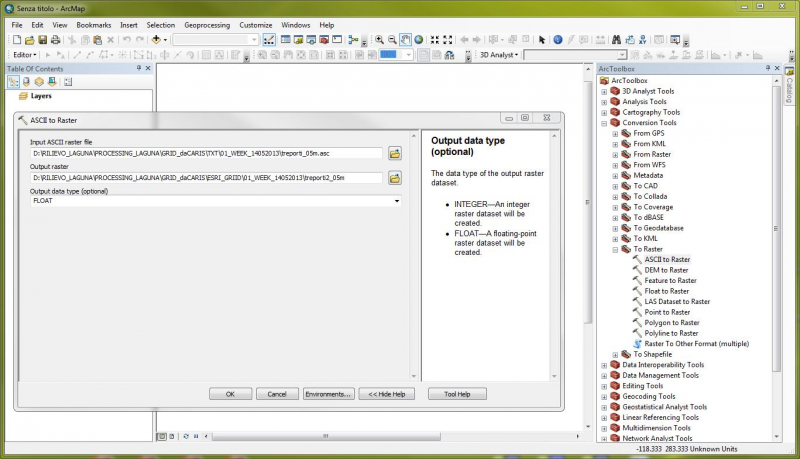Click the Fixed Zoom In icon
This screenshot has width=800, height=459.
pos(435,40)
